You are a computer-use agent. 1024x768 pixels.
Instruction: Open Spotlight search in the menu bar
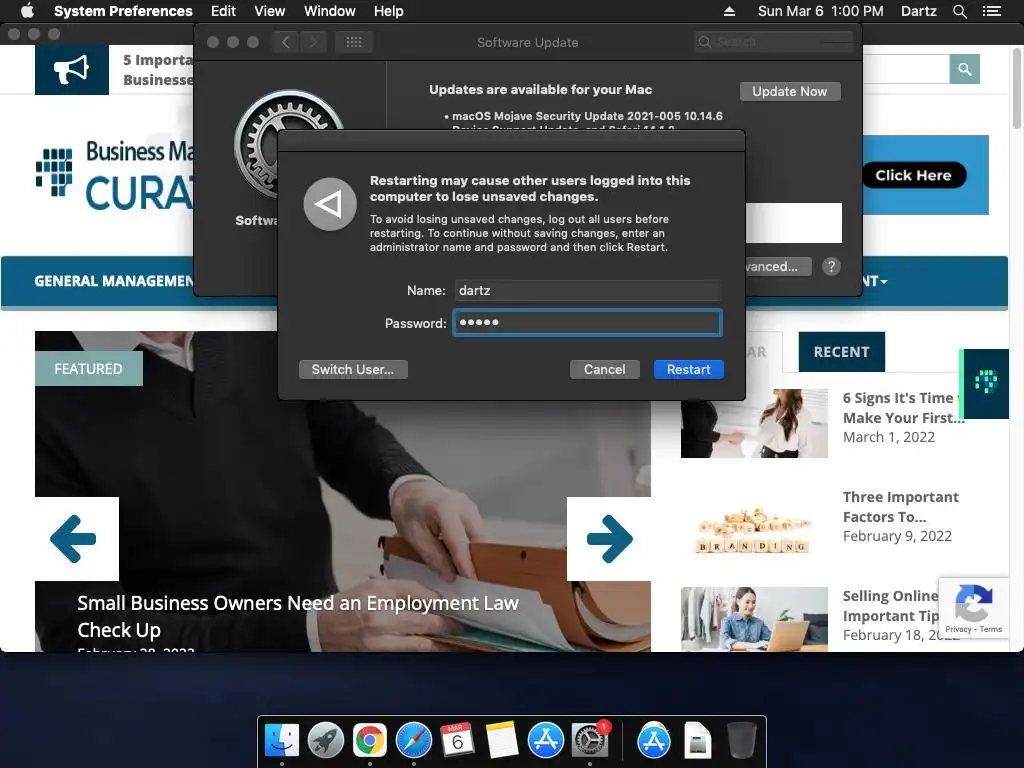pyautogui.click(x=959, y=11)
